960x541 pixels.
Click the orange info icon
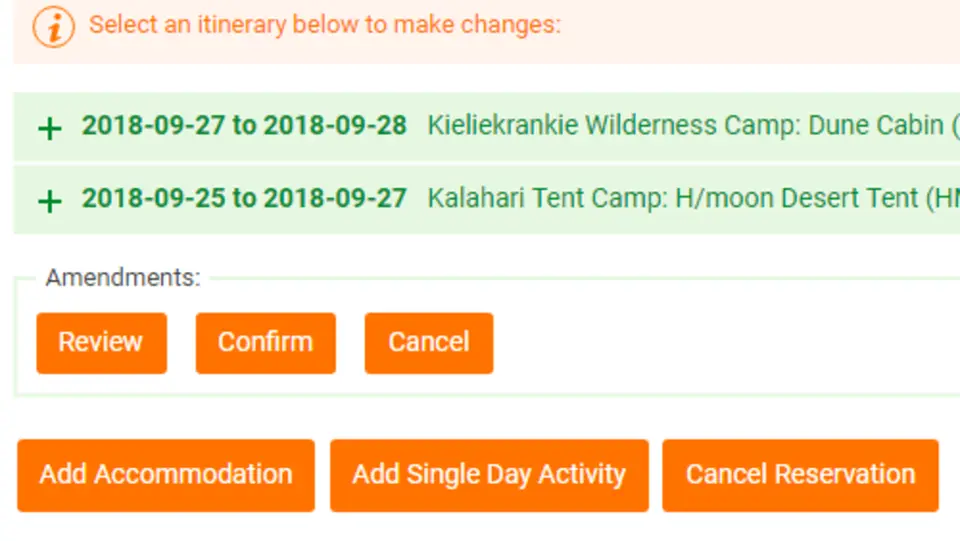[x=54, y=27]
